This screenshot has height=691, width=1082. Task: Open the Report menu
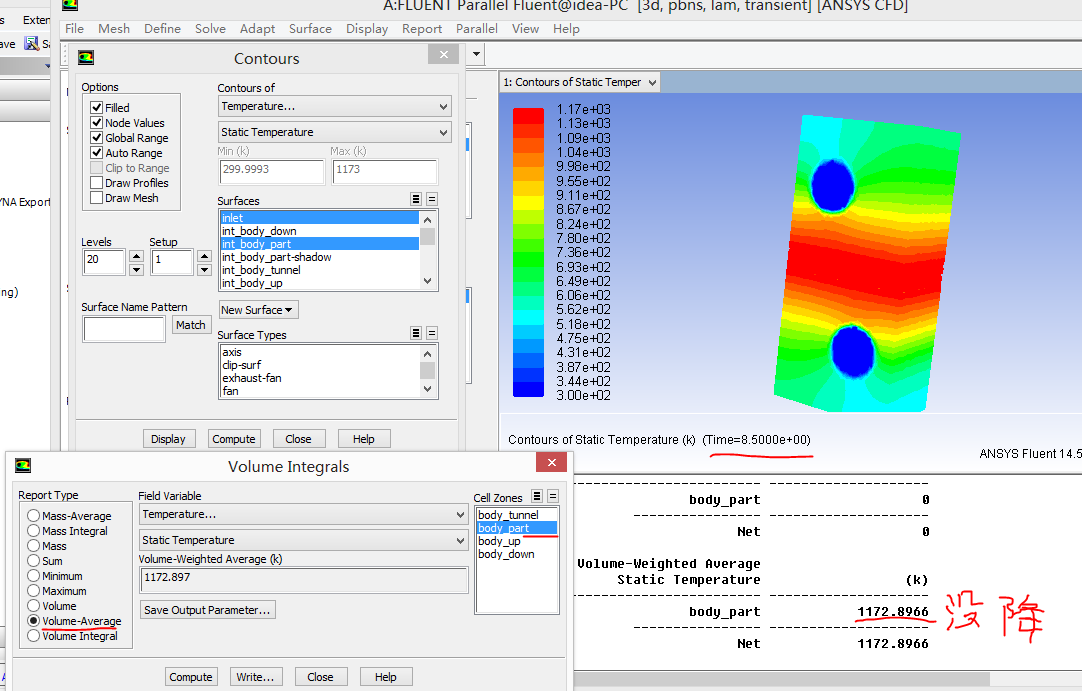pyautogui.click(x=422, y=29)
